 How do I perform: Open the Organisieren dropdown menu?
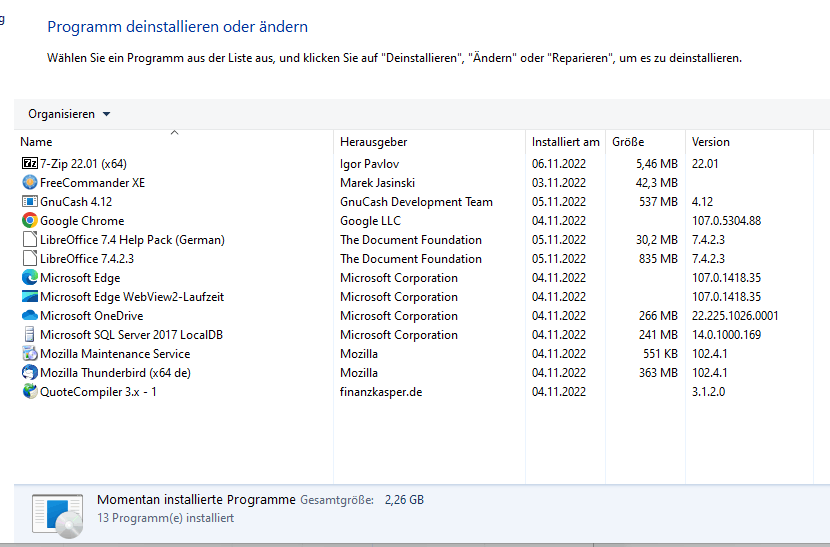[69, 114]
